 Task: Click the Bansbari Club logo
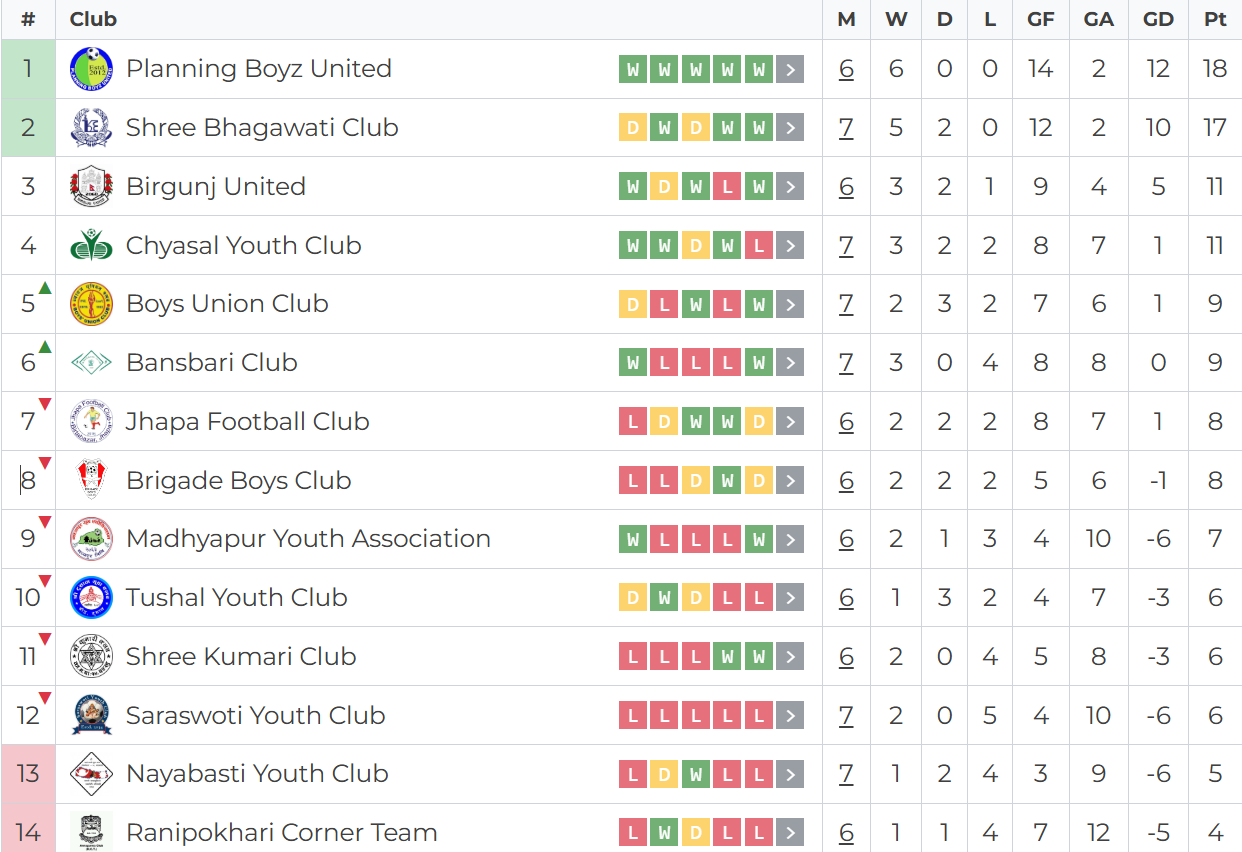tap(91, 363)
